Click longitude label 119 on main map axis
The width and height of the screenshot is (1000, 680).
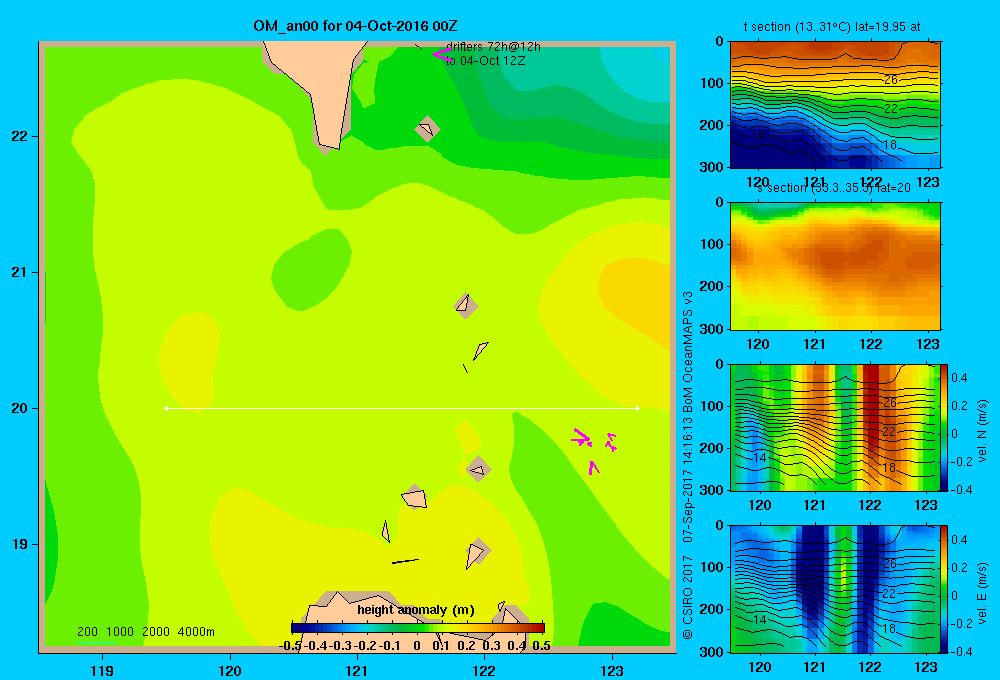coord(102,670)
